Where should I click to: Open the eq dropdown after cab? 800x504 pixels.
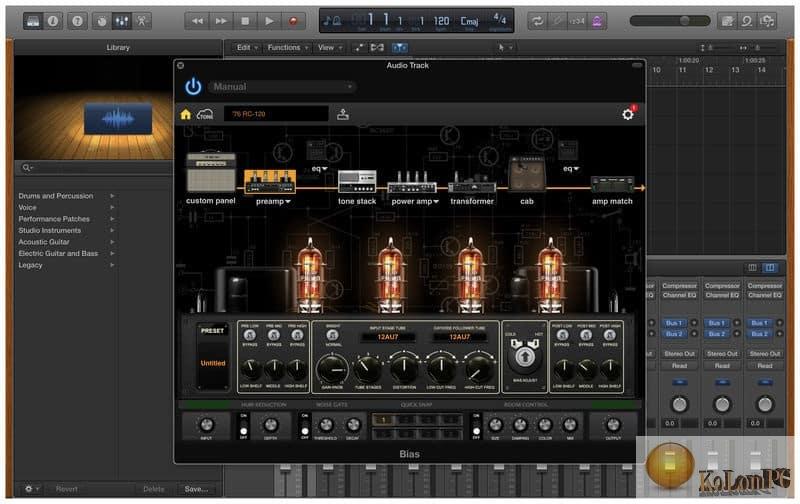571,168
